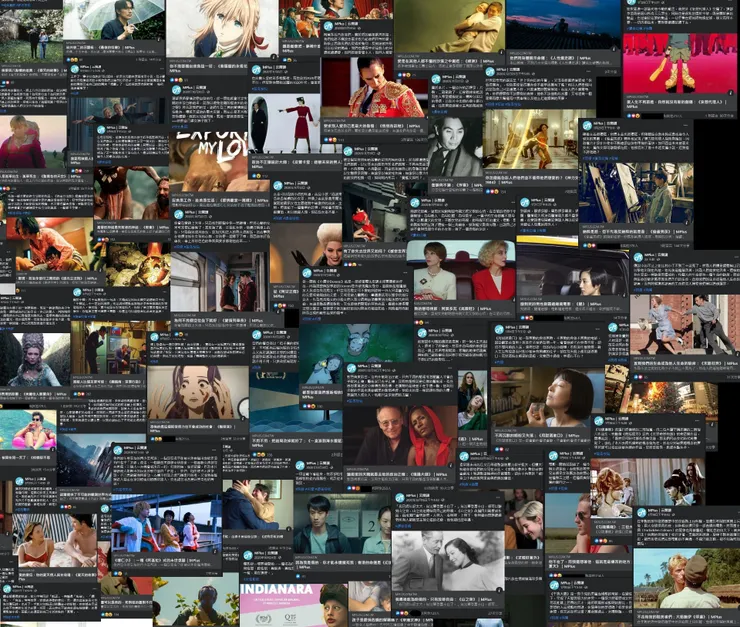Open the bearded man with tribal figure photo
This screenshot has width=740, height=627.
[x=132, y=193]
